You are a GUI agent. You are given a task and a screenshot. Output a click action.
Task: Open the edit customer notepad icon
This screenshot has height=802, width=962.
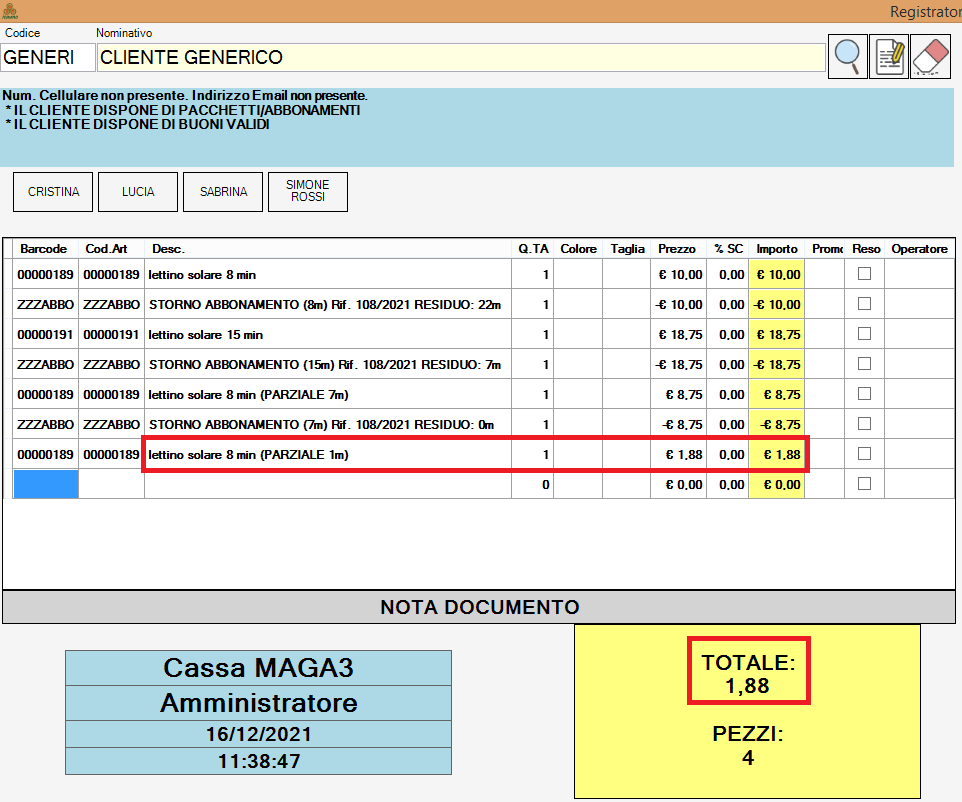(889, 57)
